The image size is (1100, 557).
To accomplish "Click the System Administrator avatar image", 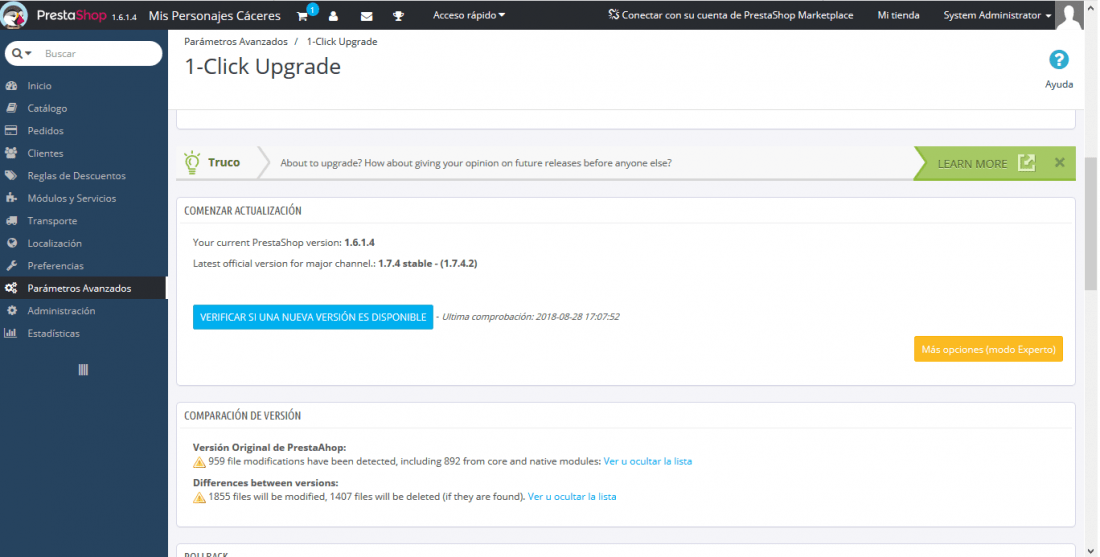I will [x=1069, y=15].
